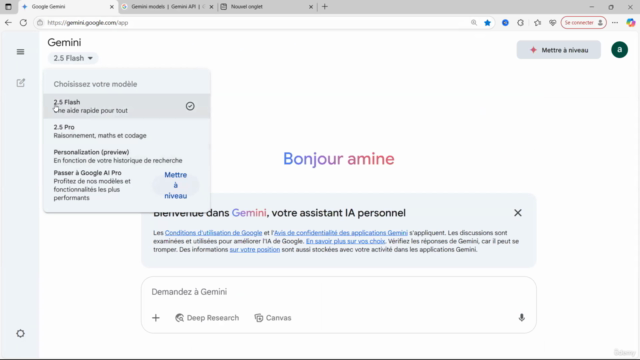Open browser extensions icon

520,23
